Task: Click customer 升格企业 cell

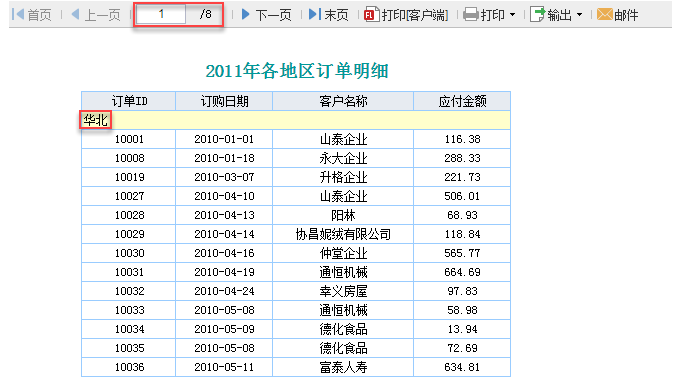Action: pos(343,177)
